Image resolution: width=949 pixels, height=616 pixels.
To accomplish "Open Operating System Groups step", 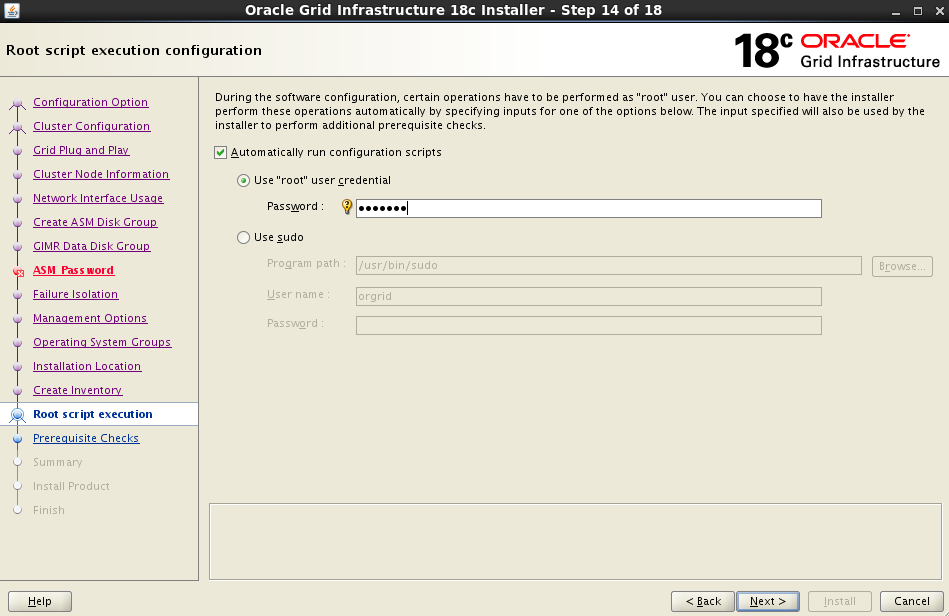I will 102,342.
